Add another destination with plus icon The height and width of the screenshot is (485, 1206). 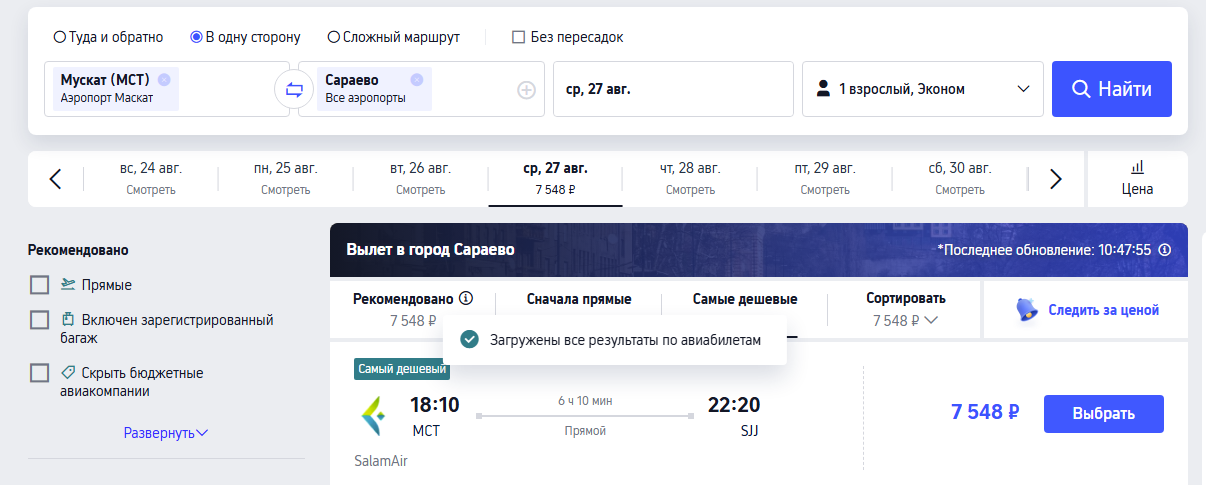(x=526, y=90)
